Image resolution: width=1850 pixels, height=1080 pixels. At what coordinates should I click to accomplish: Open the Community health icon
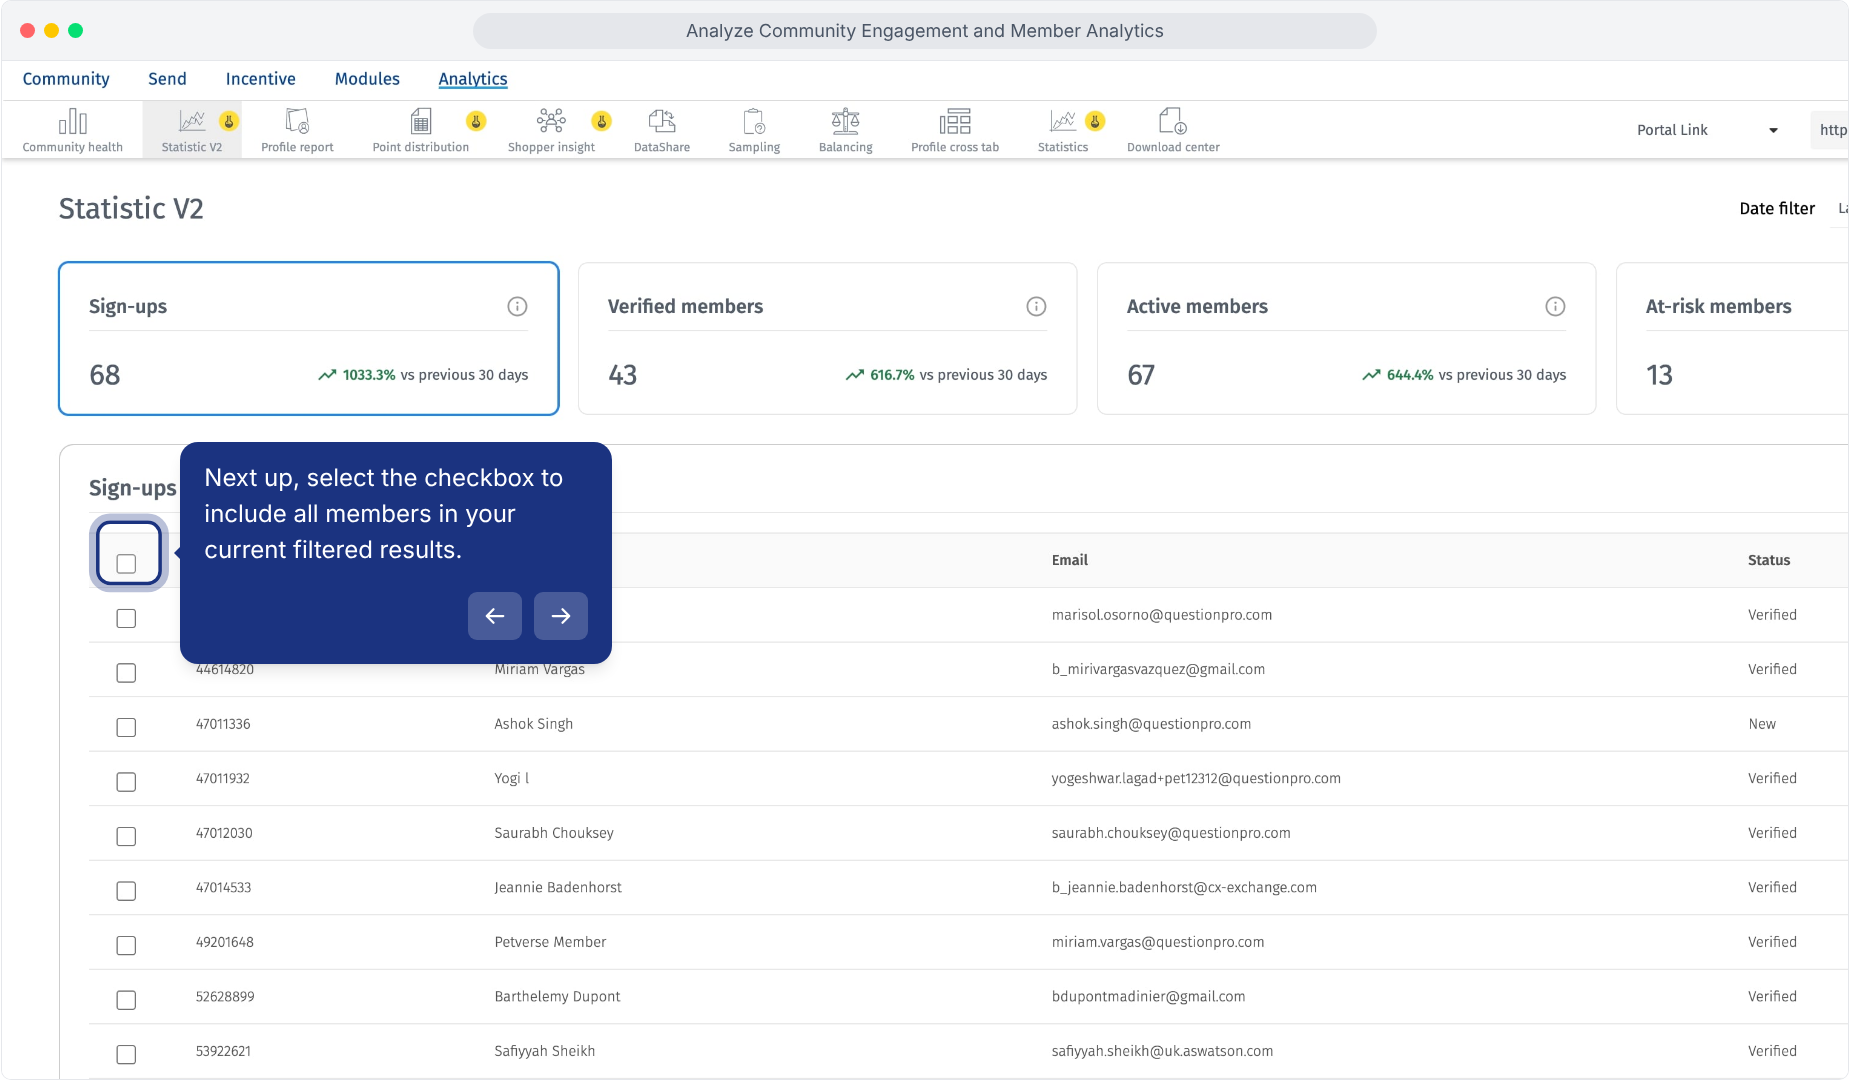coord(72,122)
